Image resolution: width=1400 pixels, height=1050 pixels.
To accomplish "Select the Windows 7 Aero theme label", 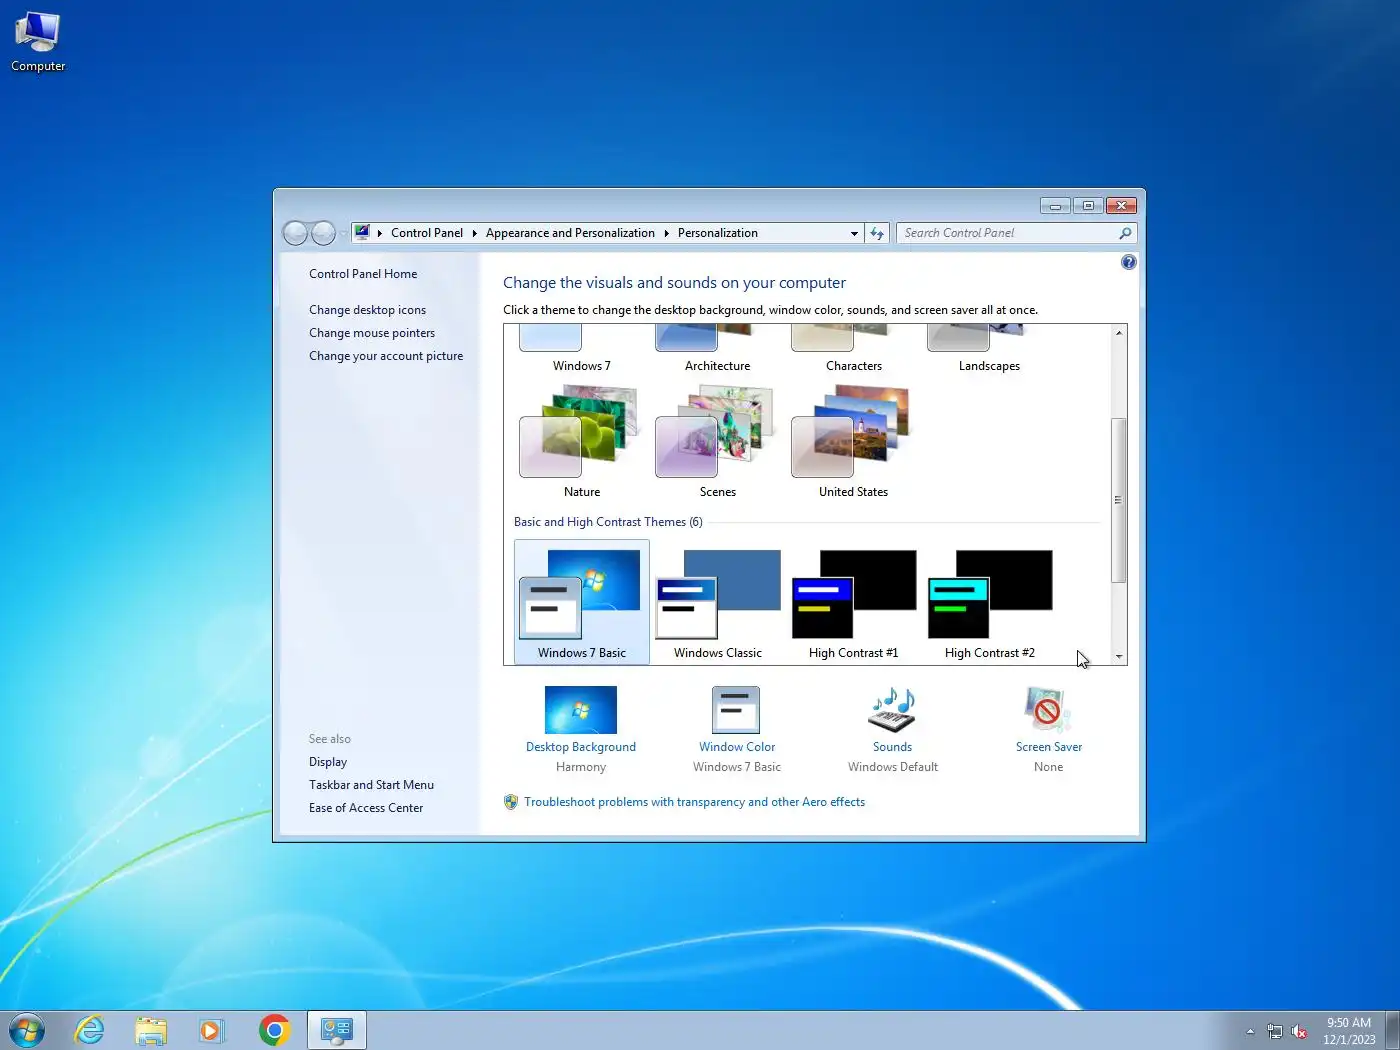I will click(581, 366).
